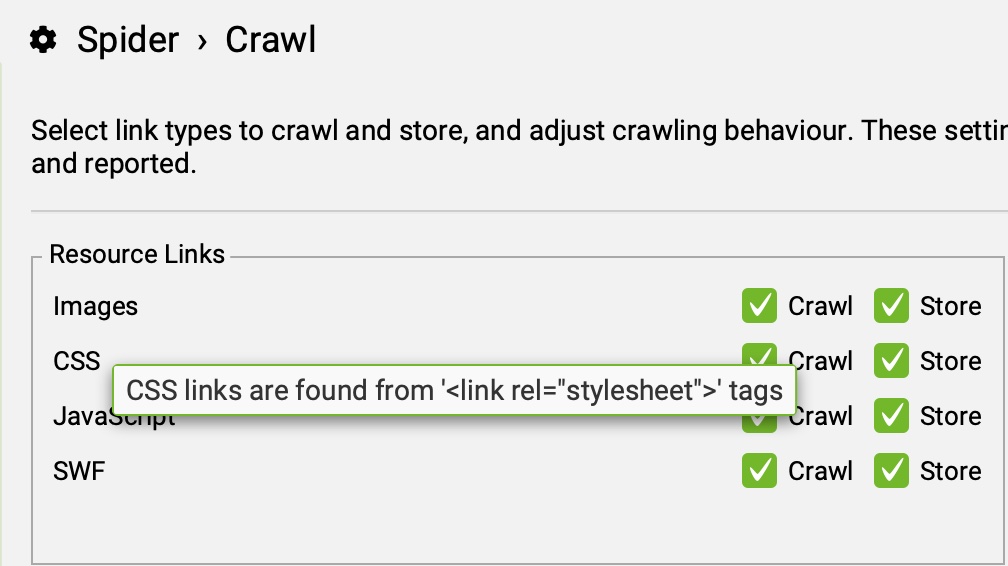Click the Resource Links group heading
Screen dimensions: 1008x566
pos(137,254)
